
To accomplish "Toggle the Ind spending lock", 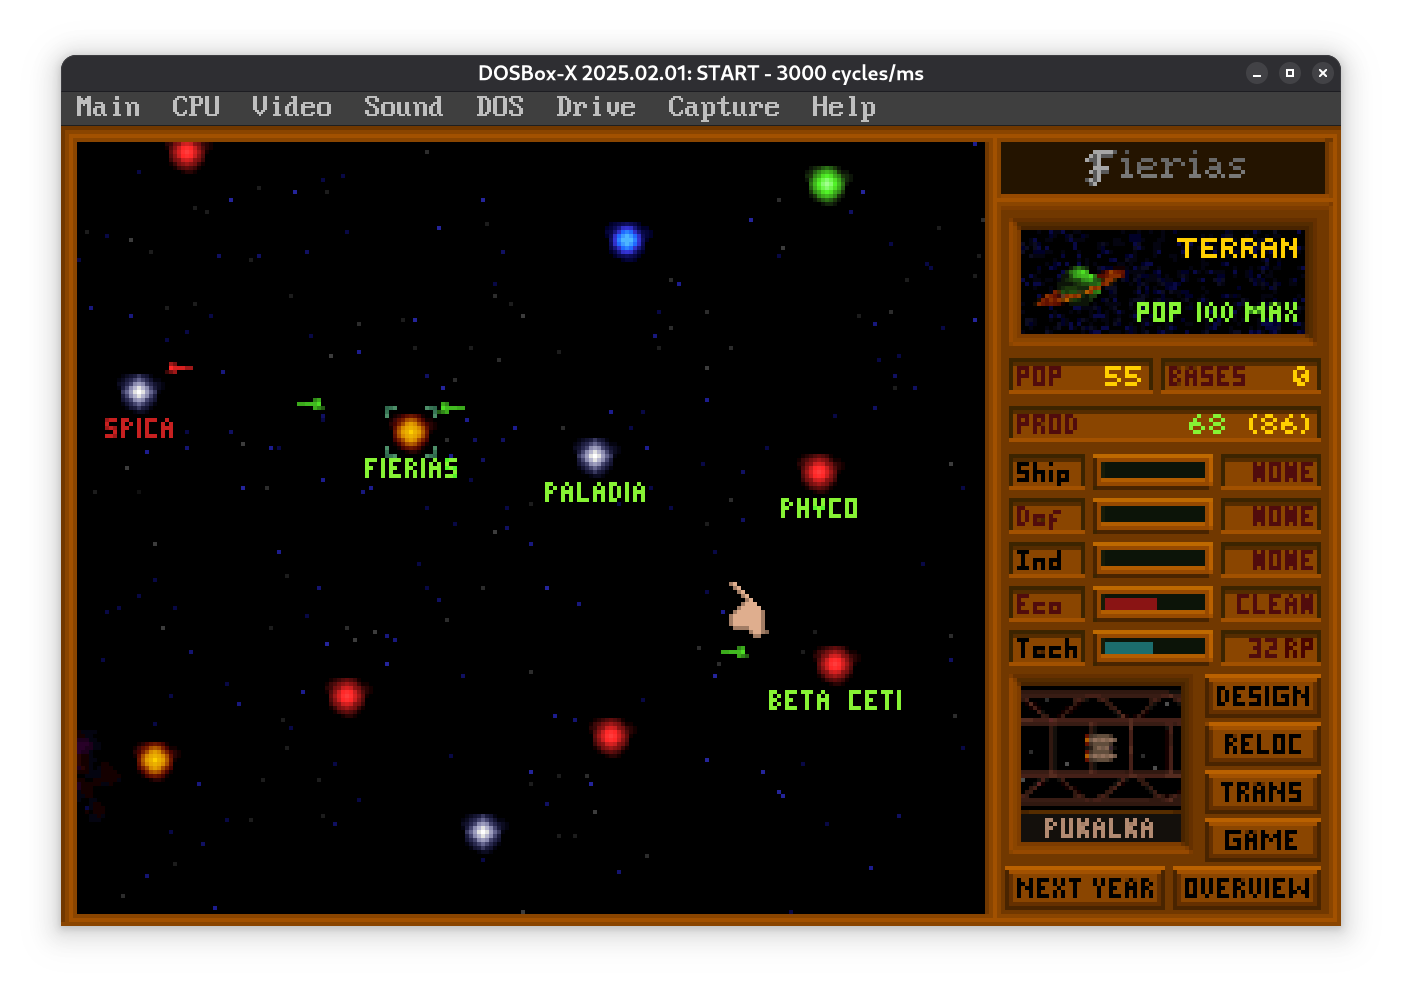I will 1046,561.
